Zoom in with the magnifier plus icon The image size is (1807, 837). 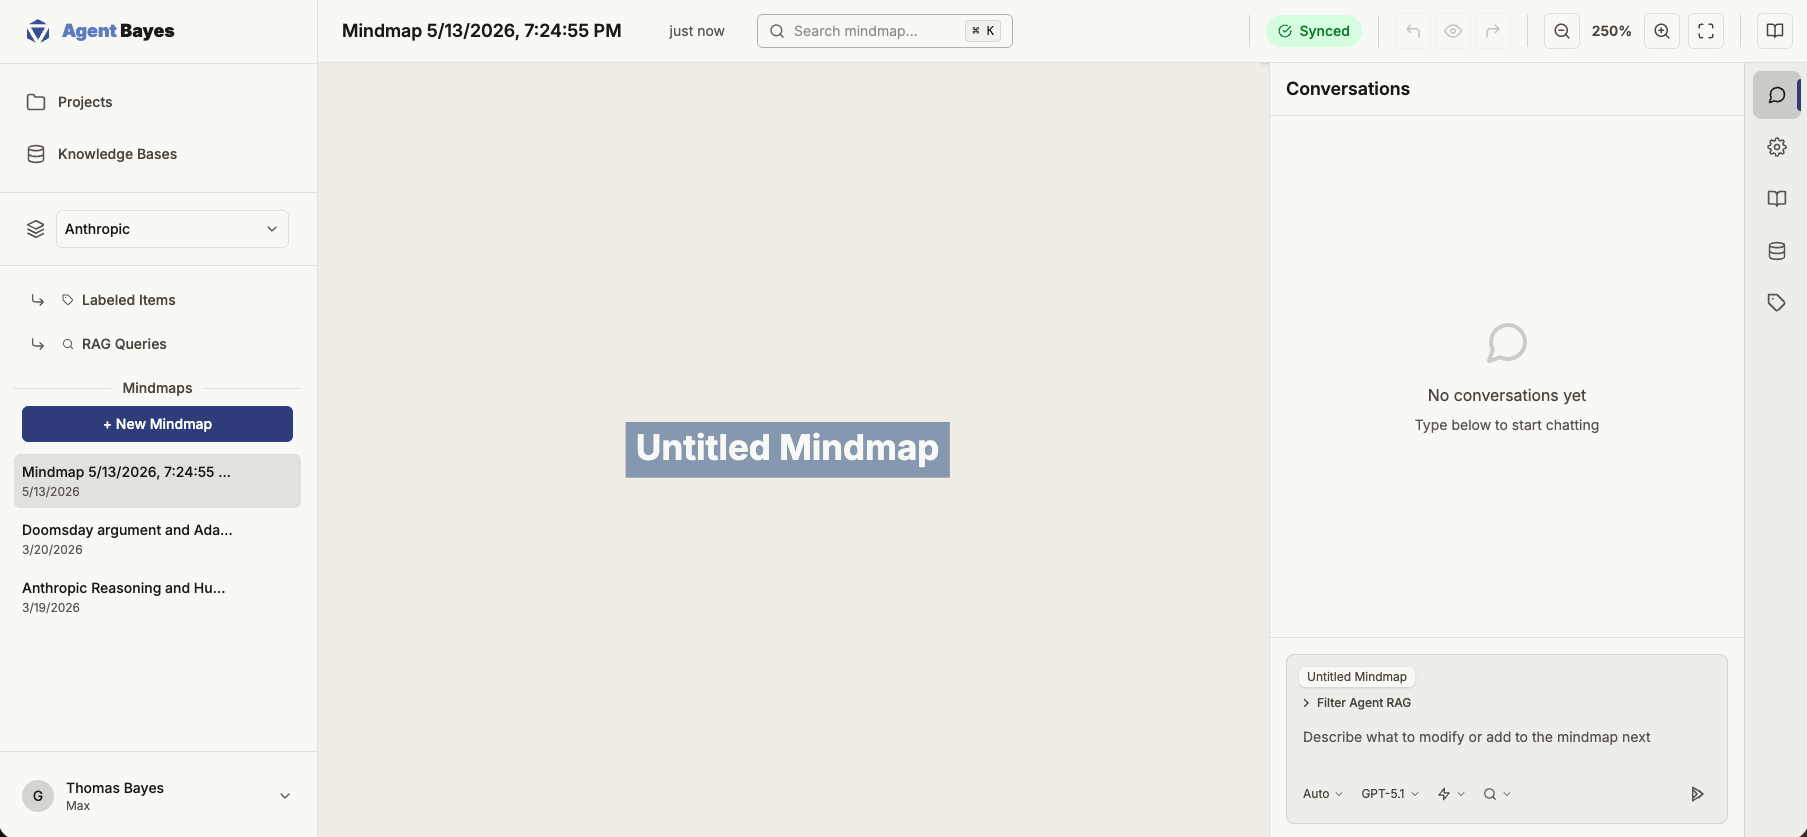(1662, 31)
